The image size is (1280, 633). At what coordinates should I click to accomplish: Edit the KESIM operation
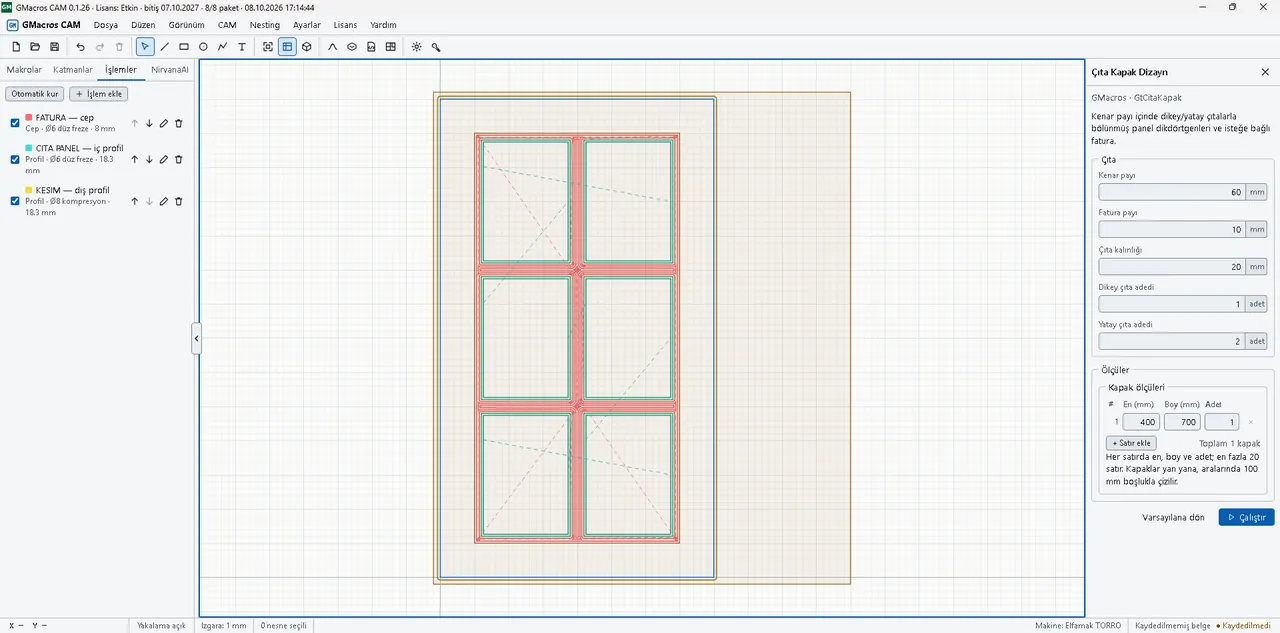164,201
